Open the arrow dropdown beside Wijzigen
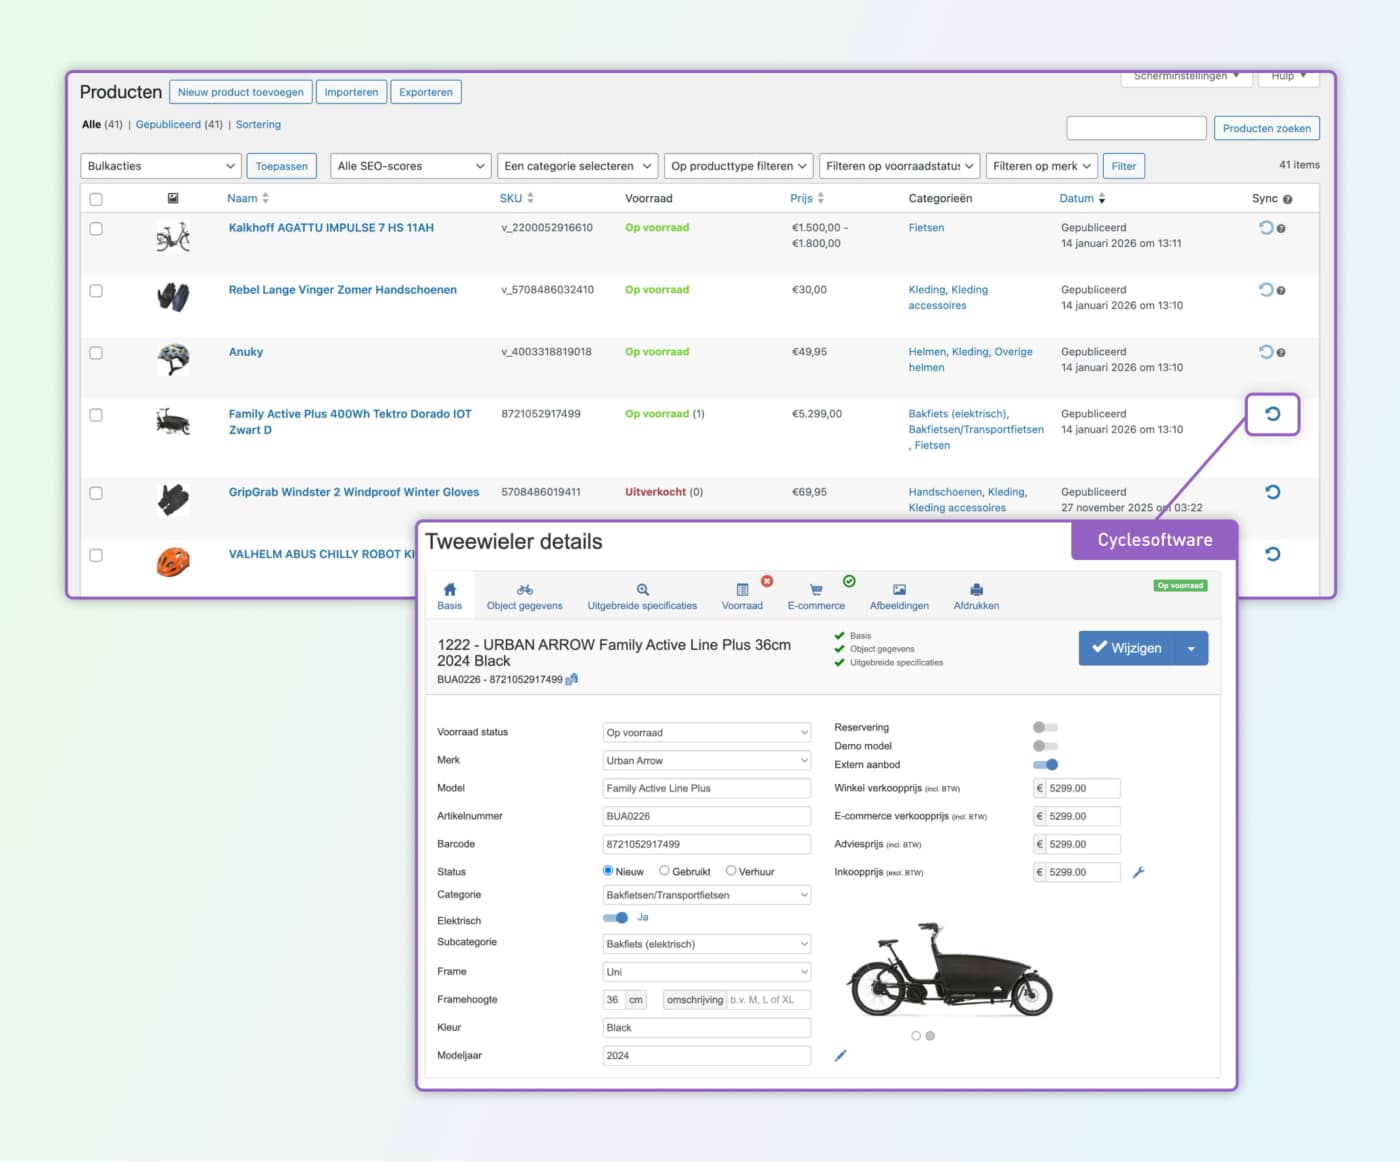Viewport: 1400px width, 1162px height. click(x=1191, y=648)
